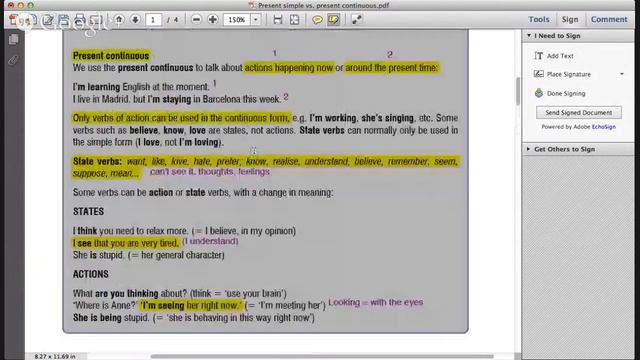Switch to read mode view icon

pos(356,19)
